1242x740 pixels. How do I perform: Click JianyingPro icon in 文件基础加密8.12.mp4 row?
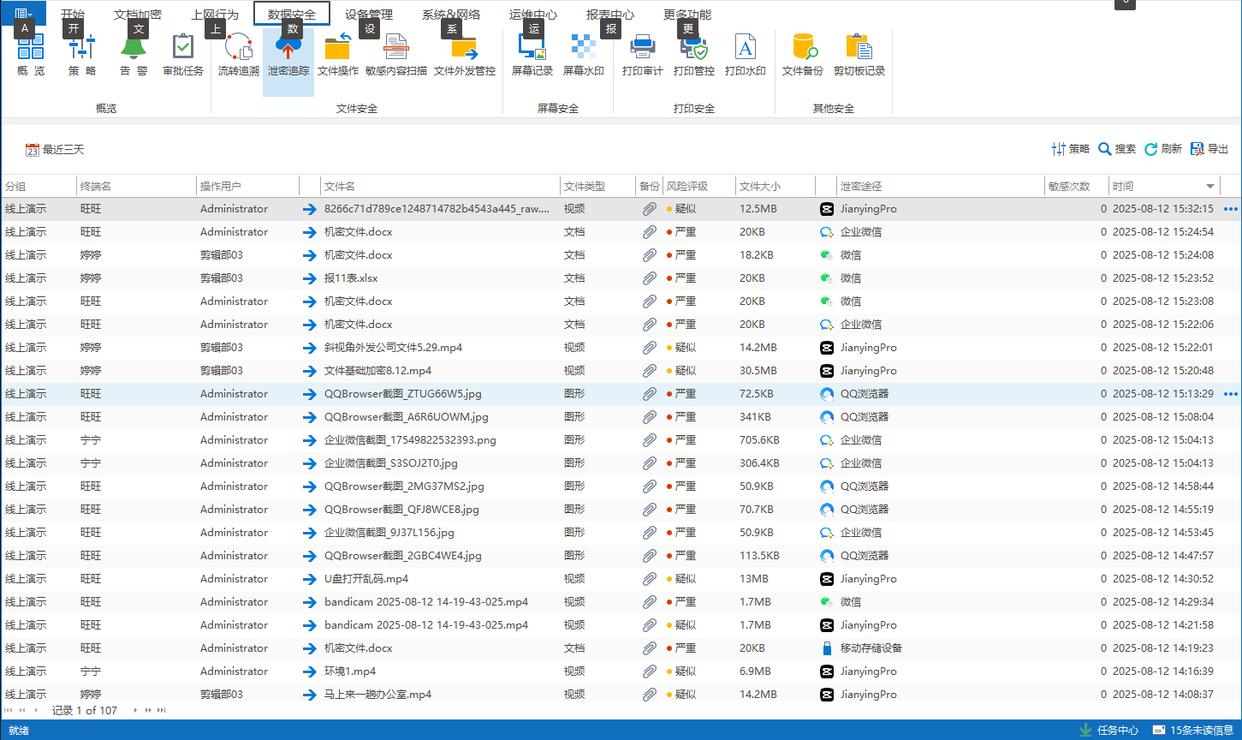pos(827,371)
